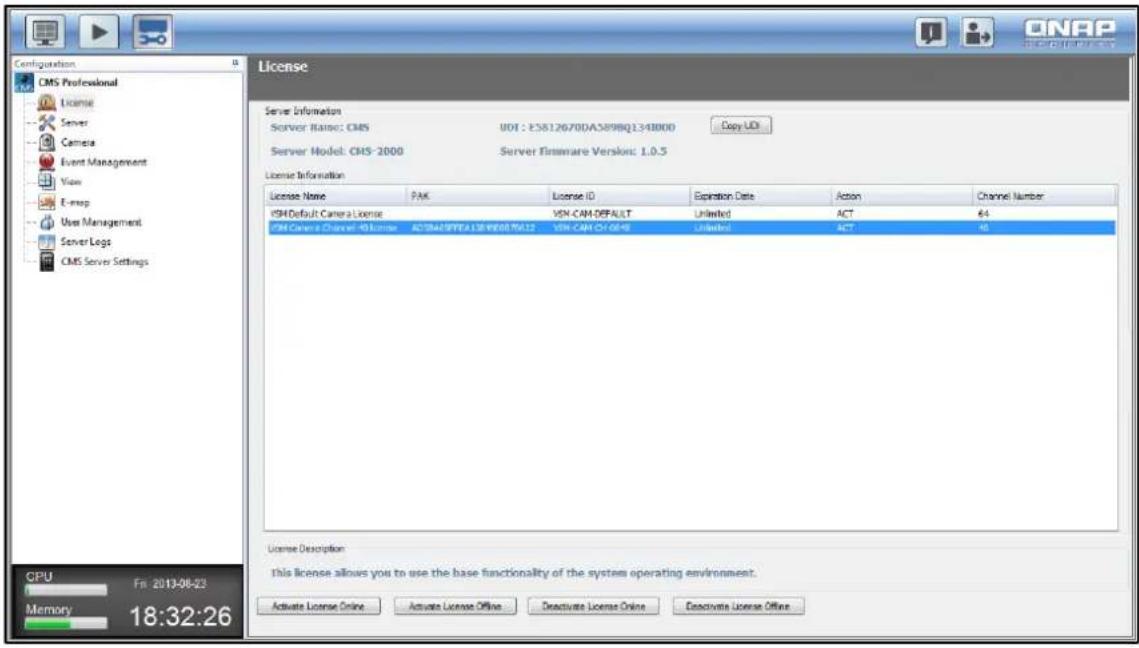Pin the Configuration panel
1139x648 pixels.
pyautogui.click(x=235, y=63)
